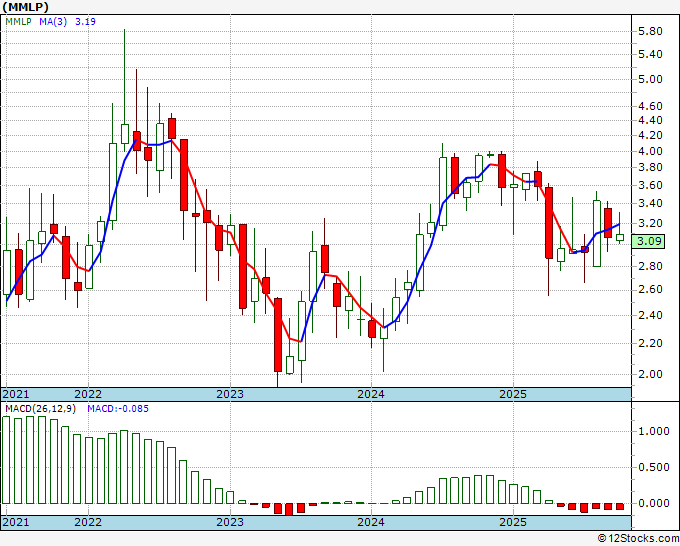Click the 5.80 price axis label
The image size is (680, 546).
(x=649, y=32)
